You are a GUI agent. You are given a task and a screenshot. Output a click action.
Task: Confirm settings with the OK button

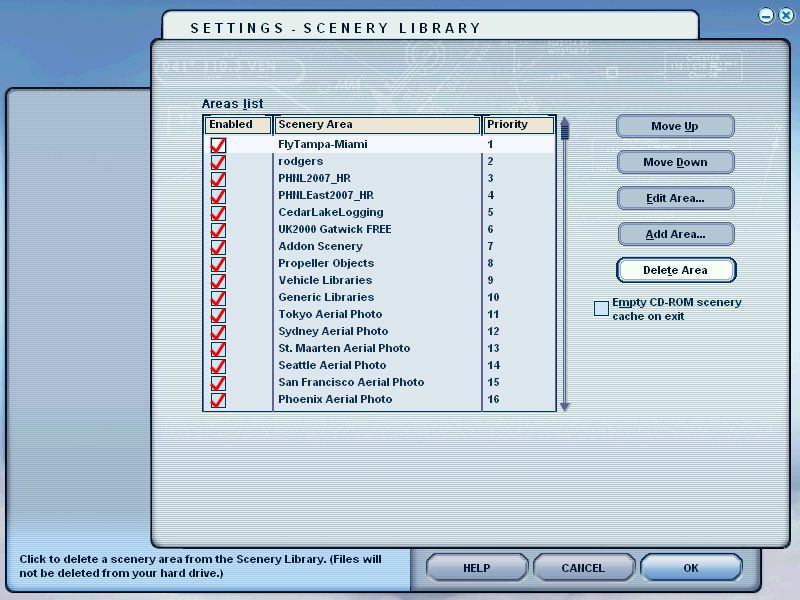(x=691, y=568)
